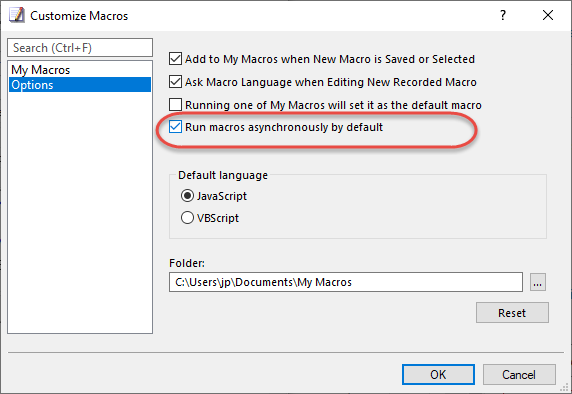Choose VBScript as default language

[187, 218]
